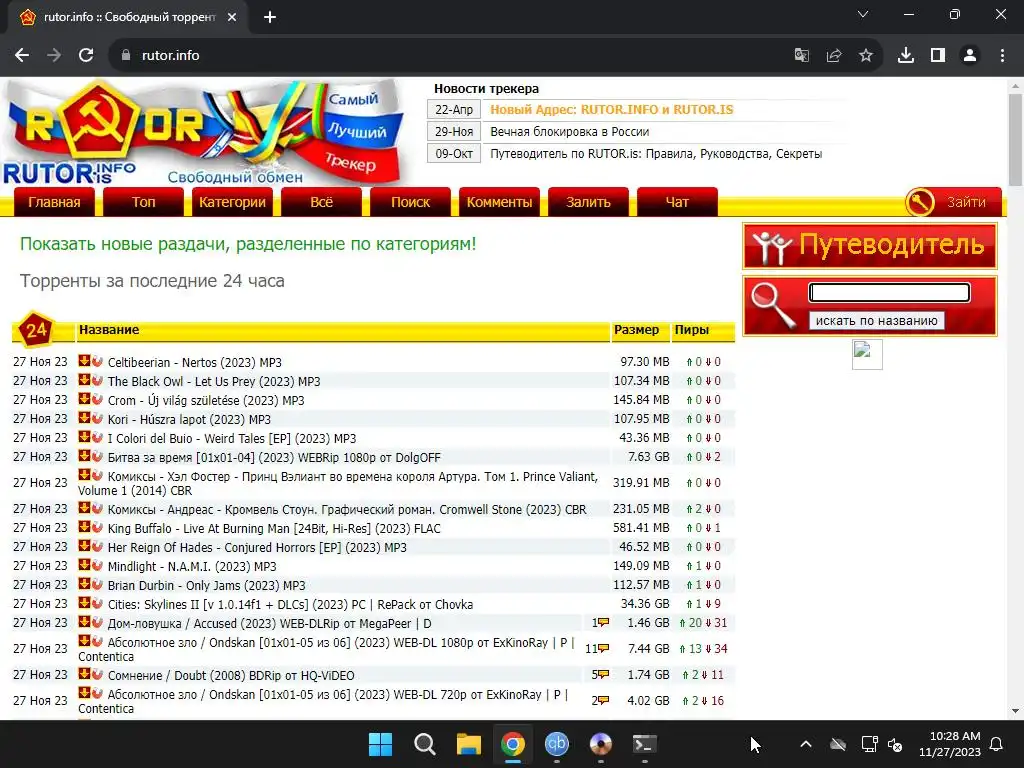Open the Всё menu tab
Viewport: 1024px width, 768px height.
[x=321, y=202]
